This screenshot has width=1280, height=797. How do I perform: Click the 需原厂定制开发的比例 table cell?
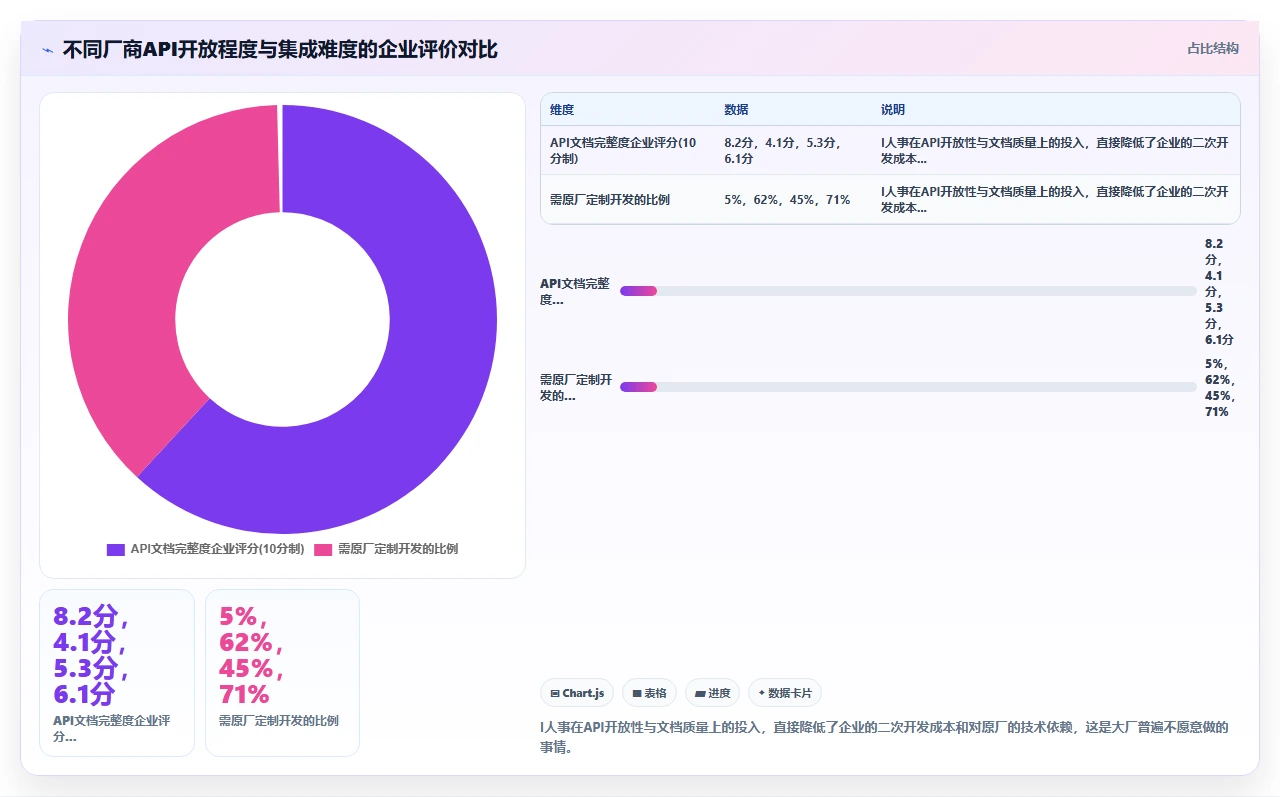(x=627, y=199)
